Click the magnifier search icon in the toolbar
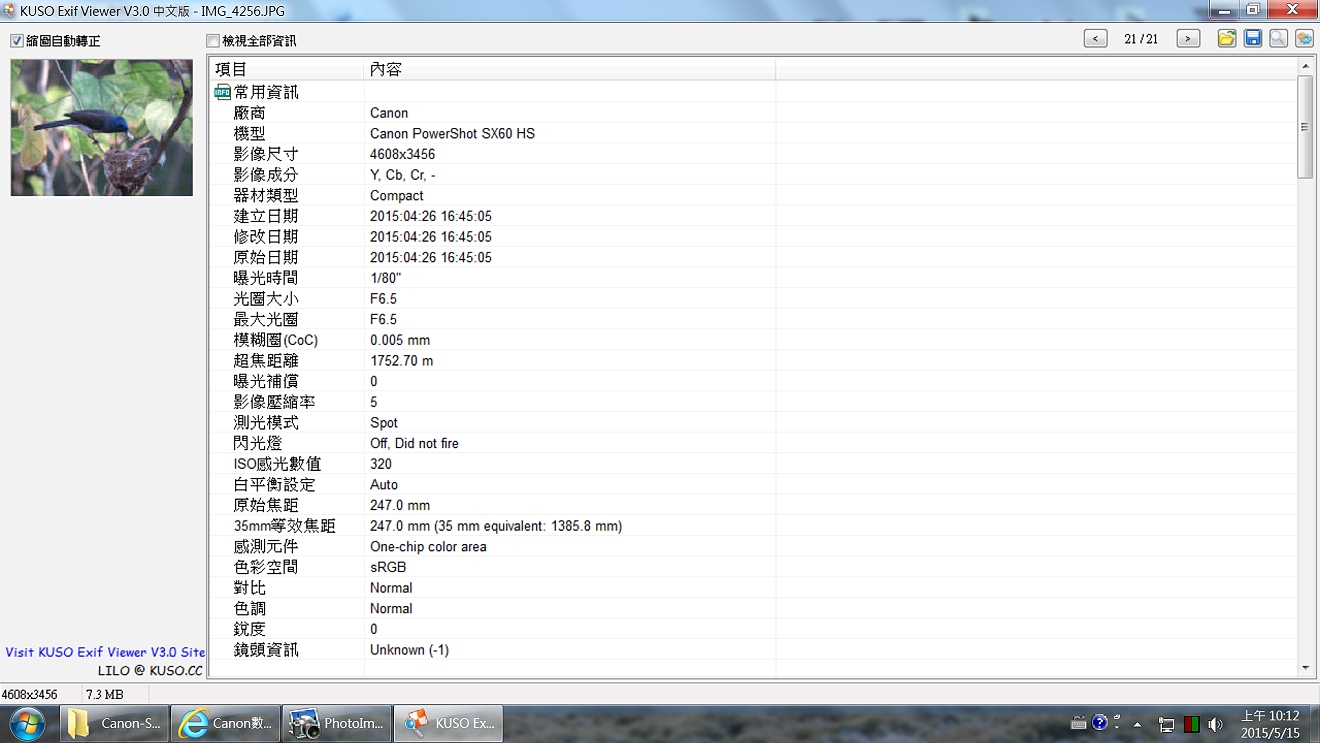Image resolution: width=1320 pixels, height=743 pixels. point(1278,39)
